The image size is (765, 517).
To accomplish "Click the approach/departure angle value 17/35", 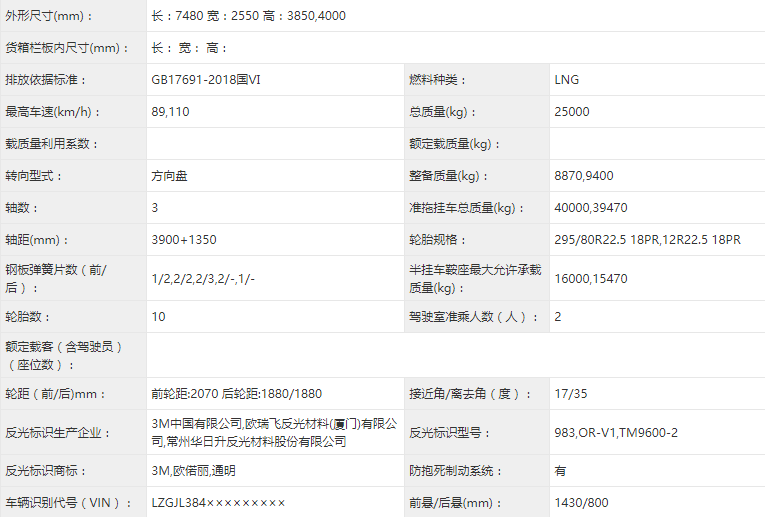I will (x=569, y=394).
